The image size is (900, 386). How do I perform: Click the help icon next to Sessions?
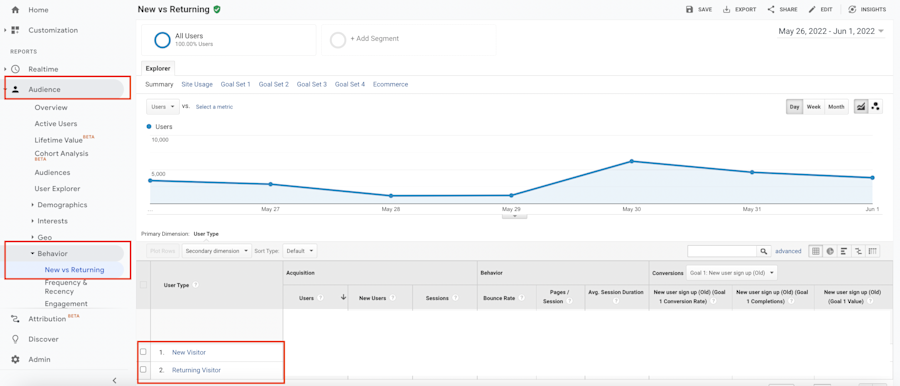pos(455,298)
